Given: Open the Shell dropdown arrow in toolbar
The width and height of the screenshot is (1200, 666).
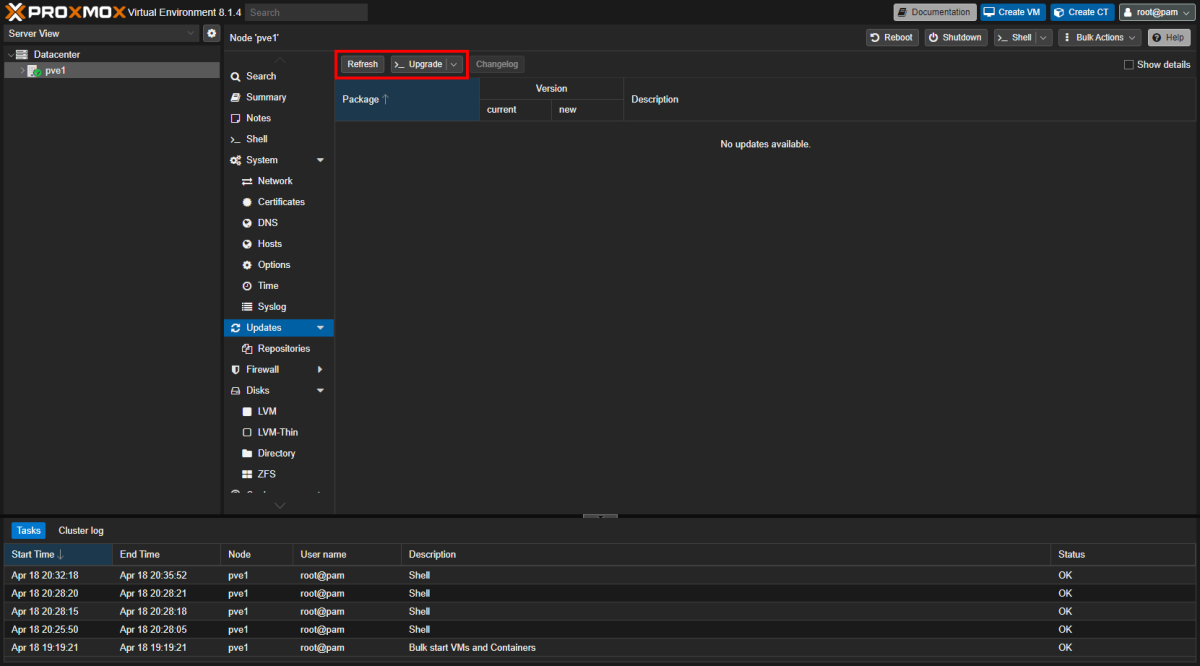Looking at the screenshot, I should coord(1044,37).
